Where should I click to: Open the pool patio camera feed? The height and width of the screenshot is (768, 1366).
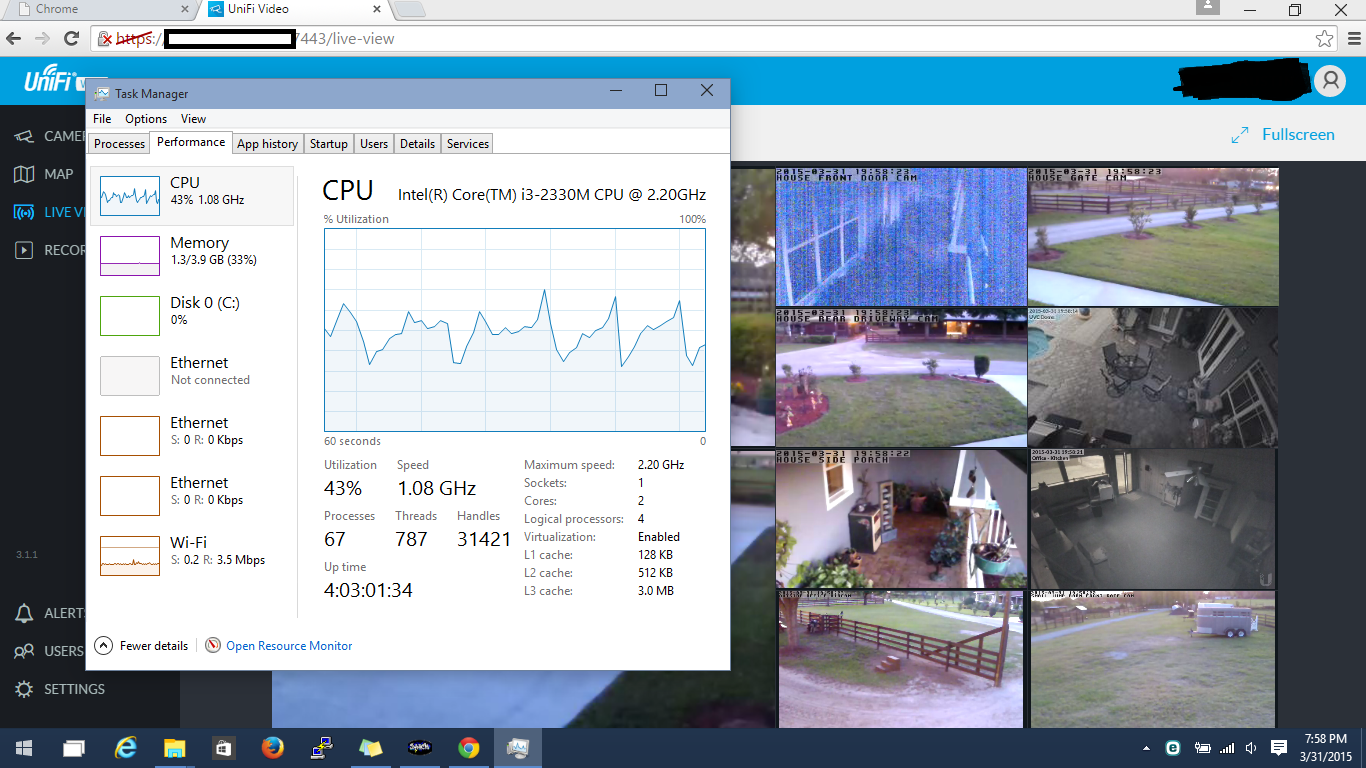1153,377
